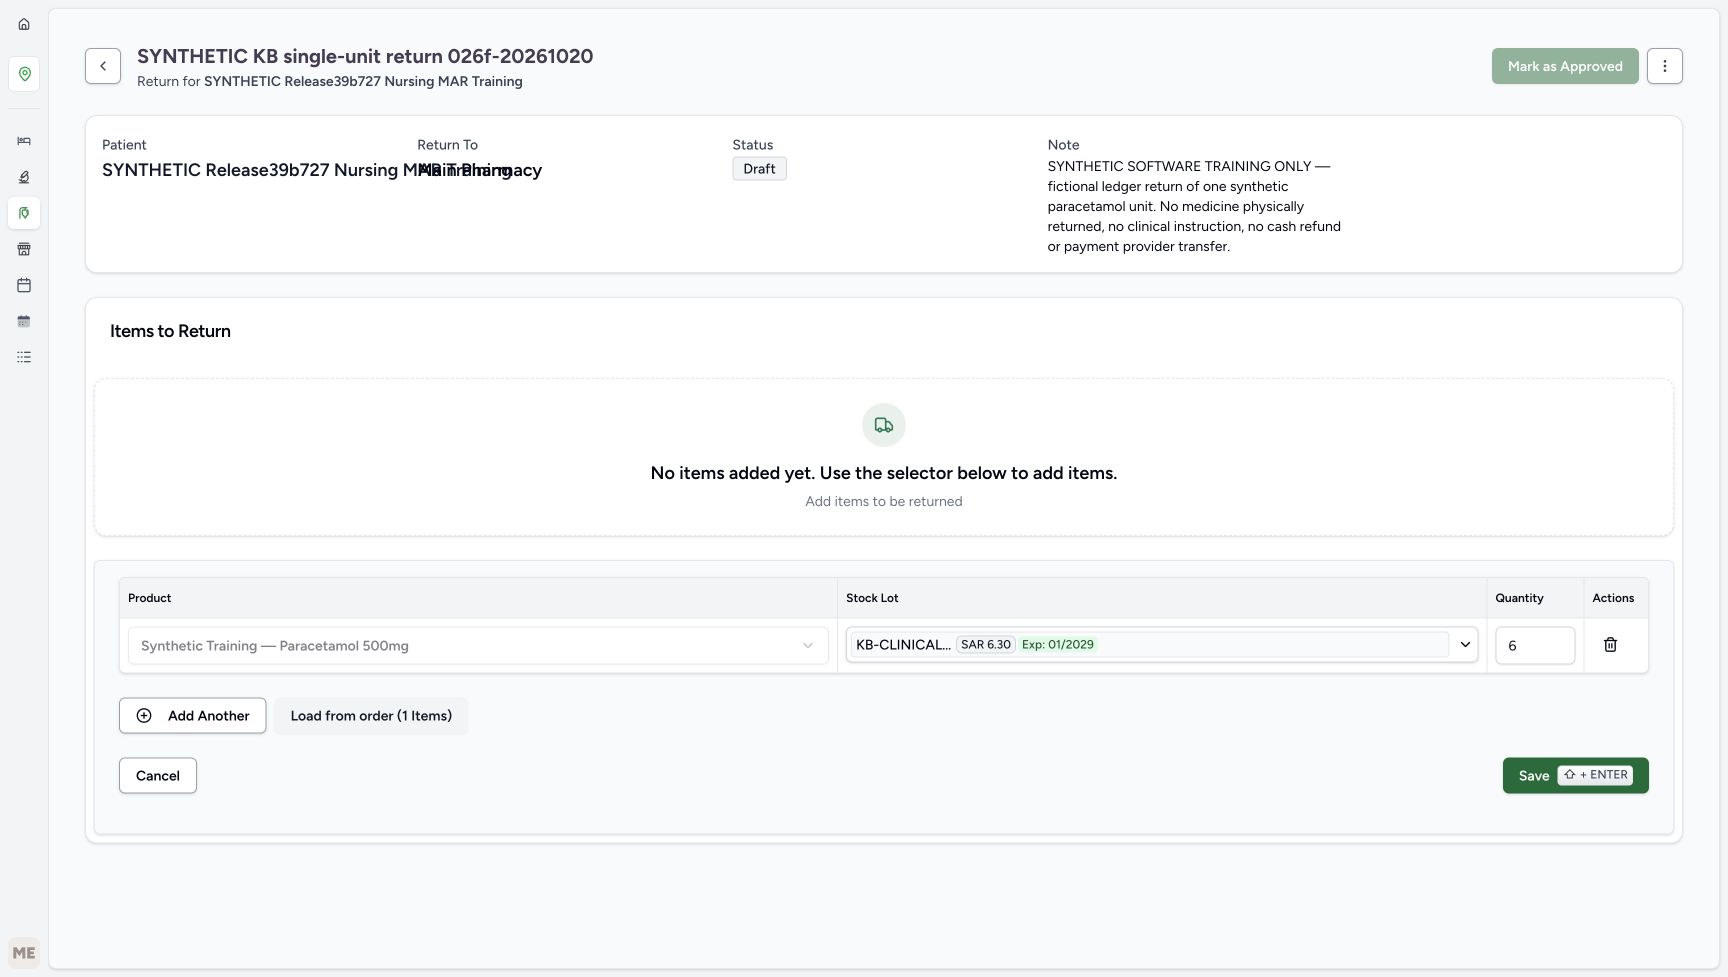This screenshot has width=1728, height=977.
Task: Select the green pharmacy leaf sidebar icon
Action: point(24,213)
